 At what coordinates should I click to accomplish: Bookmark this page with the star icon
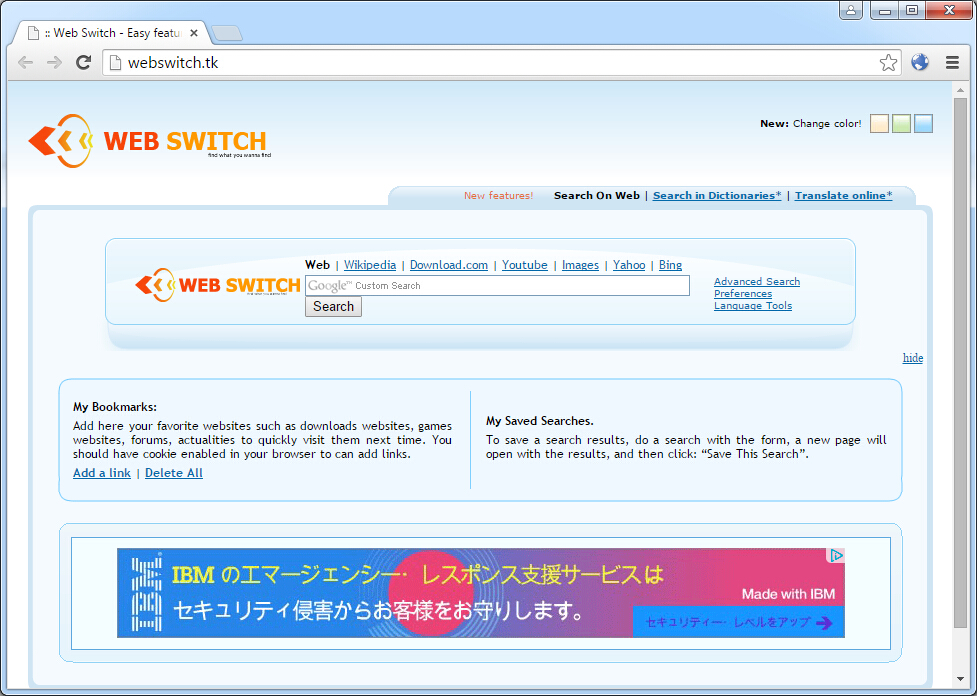click(x=888, y=62)
